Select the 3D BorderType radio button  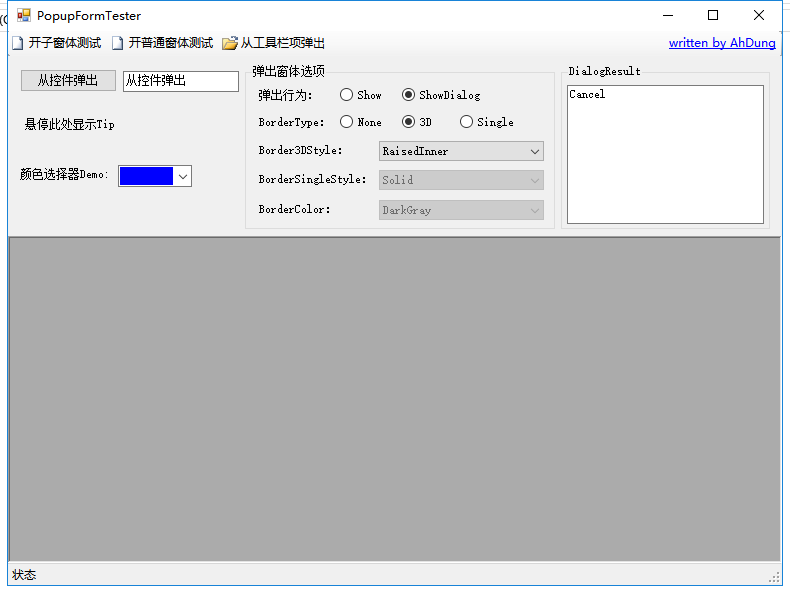click(x=409, y=122)
